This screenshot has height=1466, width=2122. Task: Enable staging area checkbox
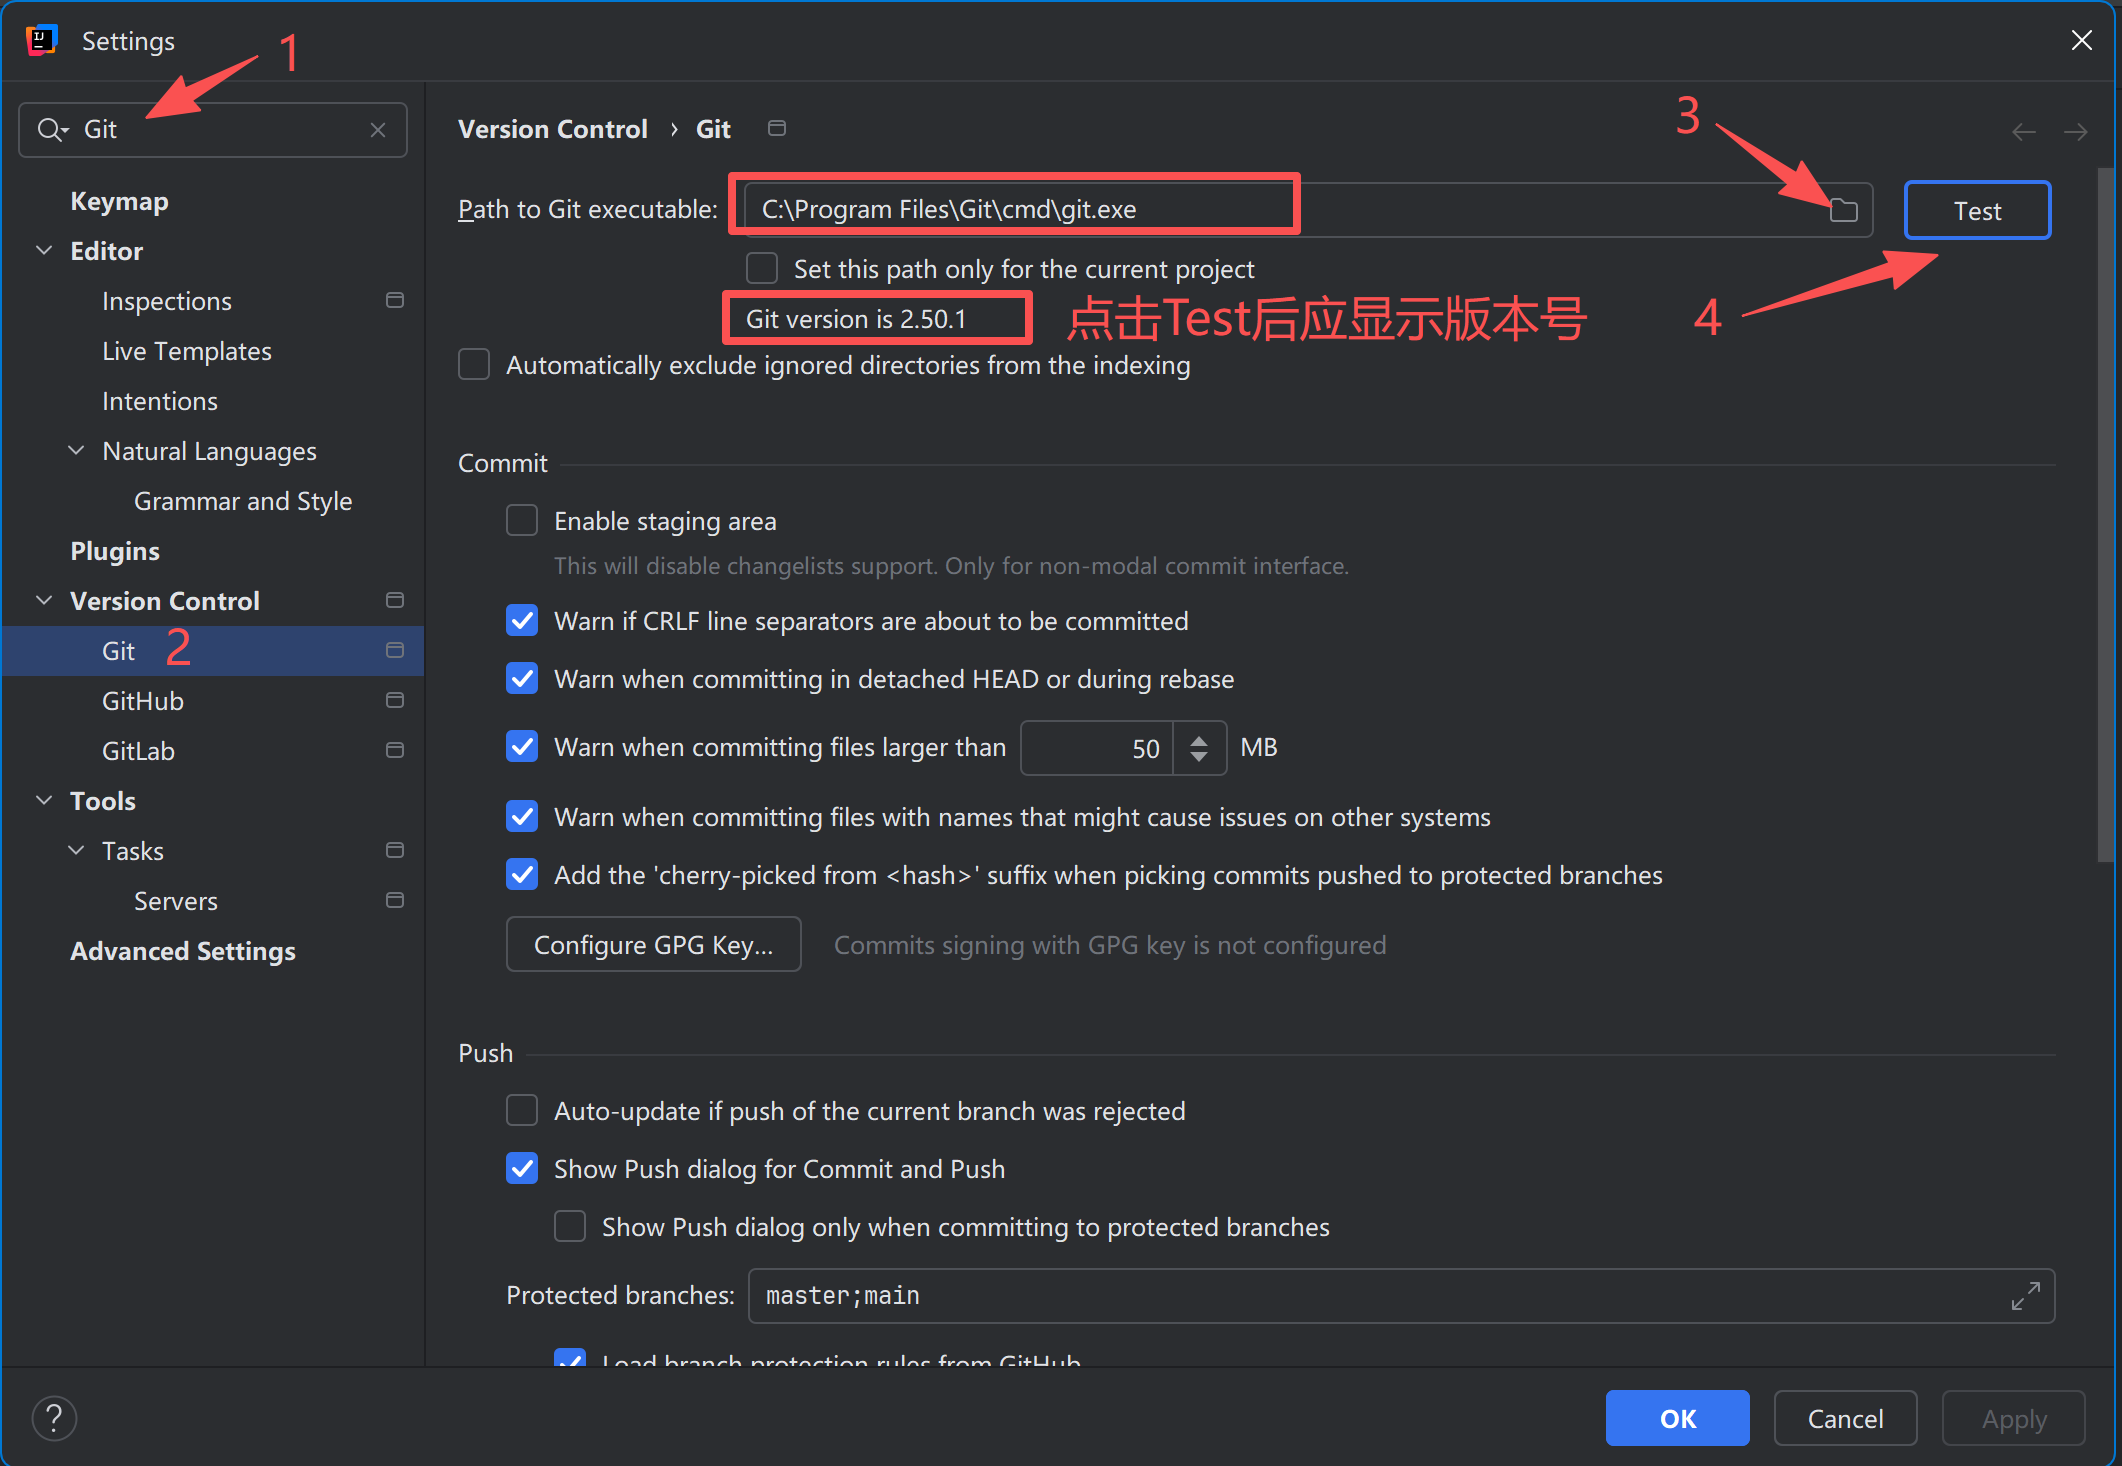click(522, 521)
